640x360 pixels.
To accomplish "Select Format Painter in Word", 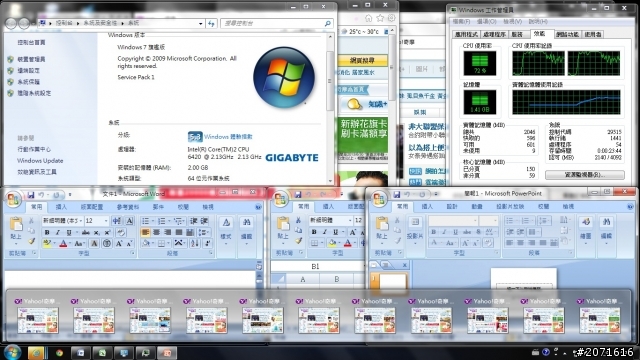I will (x=31, y=241).
